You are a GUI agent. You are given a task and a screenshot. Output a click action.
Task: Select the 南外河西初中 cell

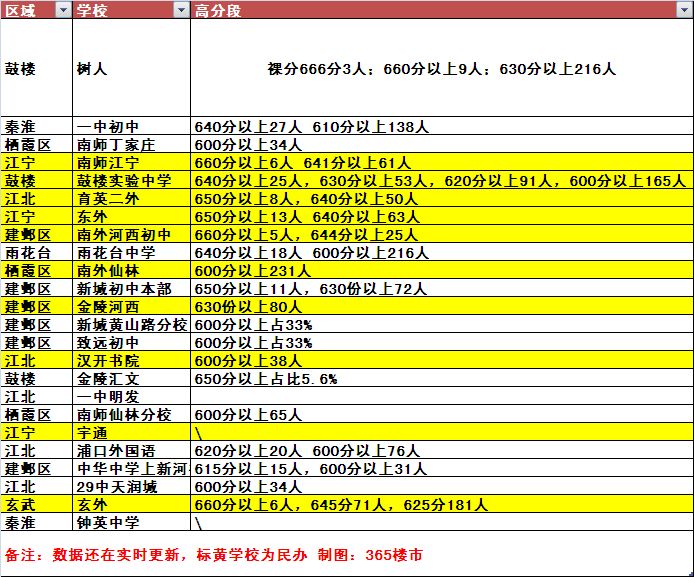coord(131,235)
